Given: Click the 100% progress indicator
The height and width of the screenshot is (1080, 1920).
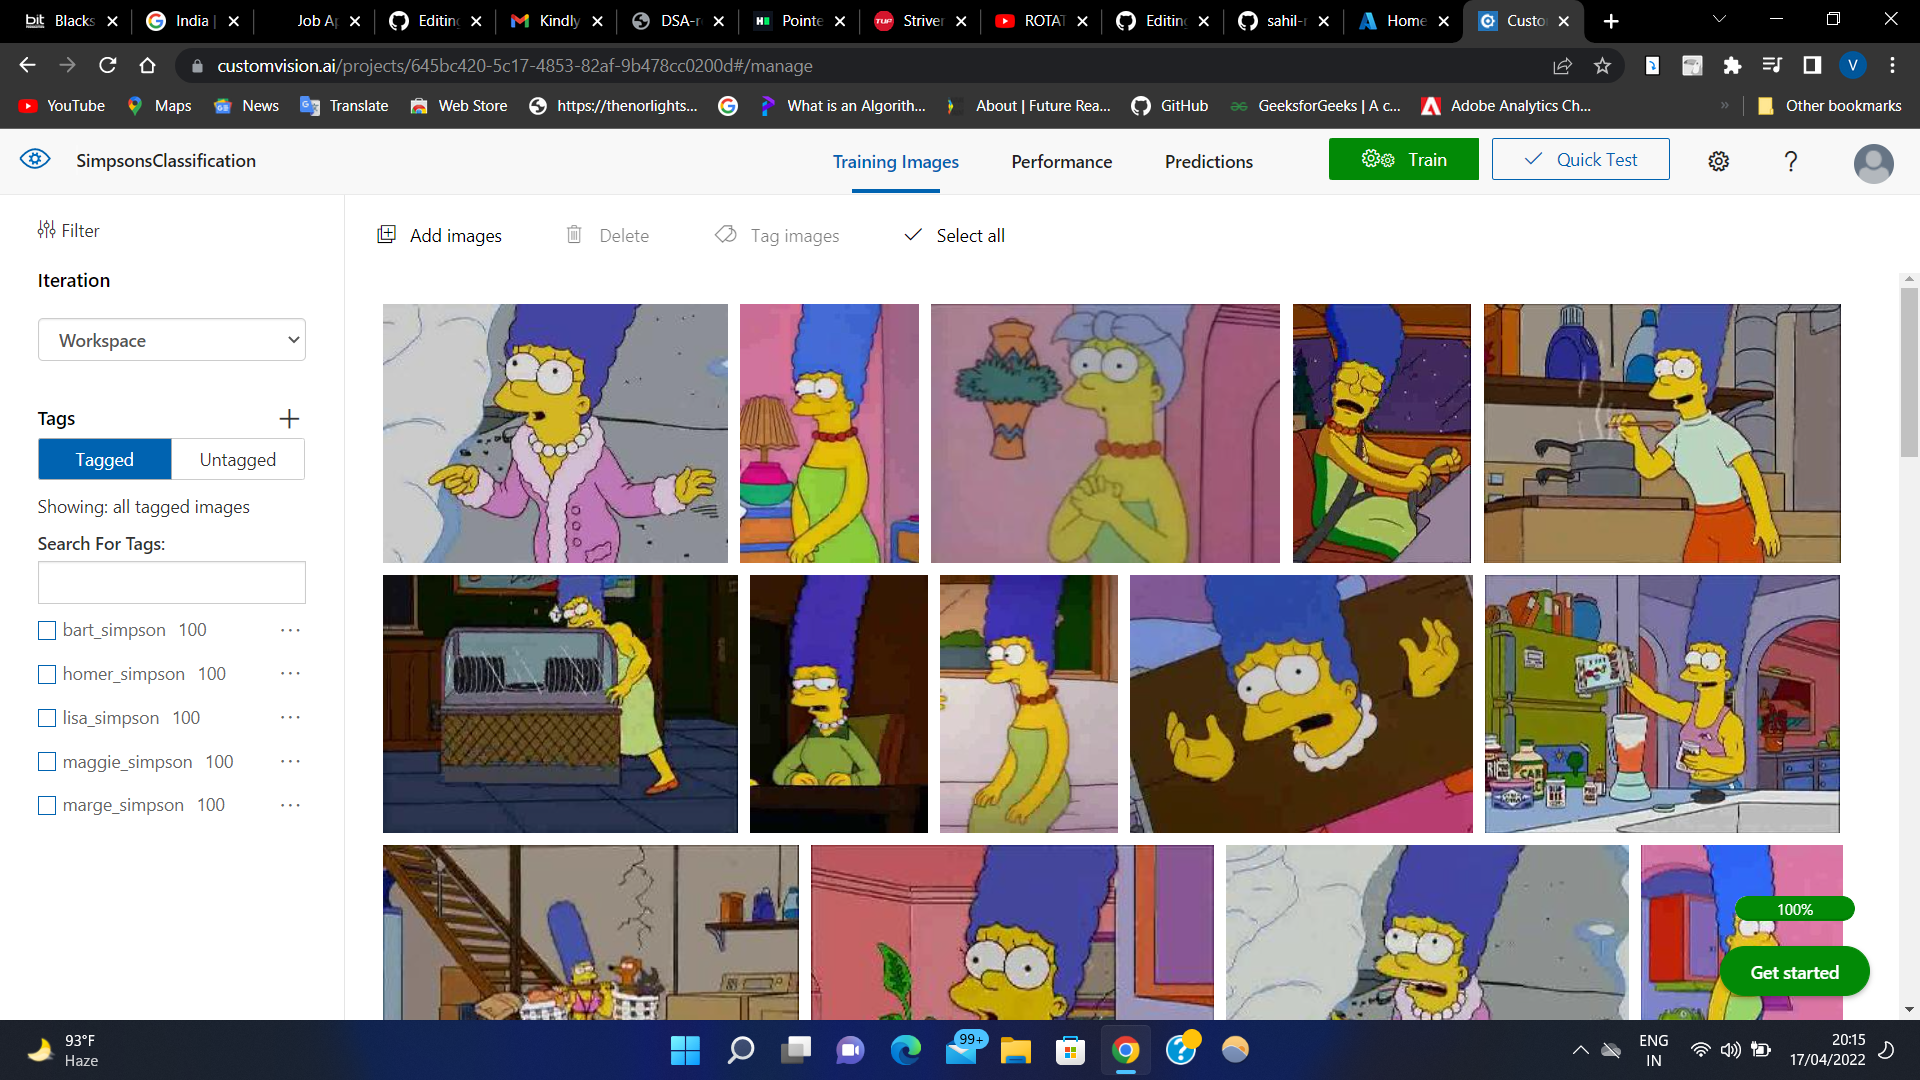Looking at the screenshot, I should (1795, 908).
